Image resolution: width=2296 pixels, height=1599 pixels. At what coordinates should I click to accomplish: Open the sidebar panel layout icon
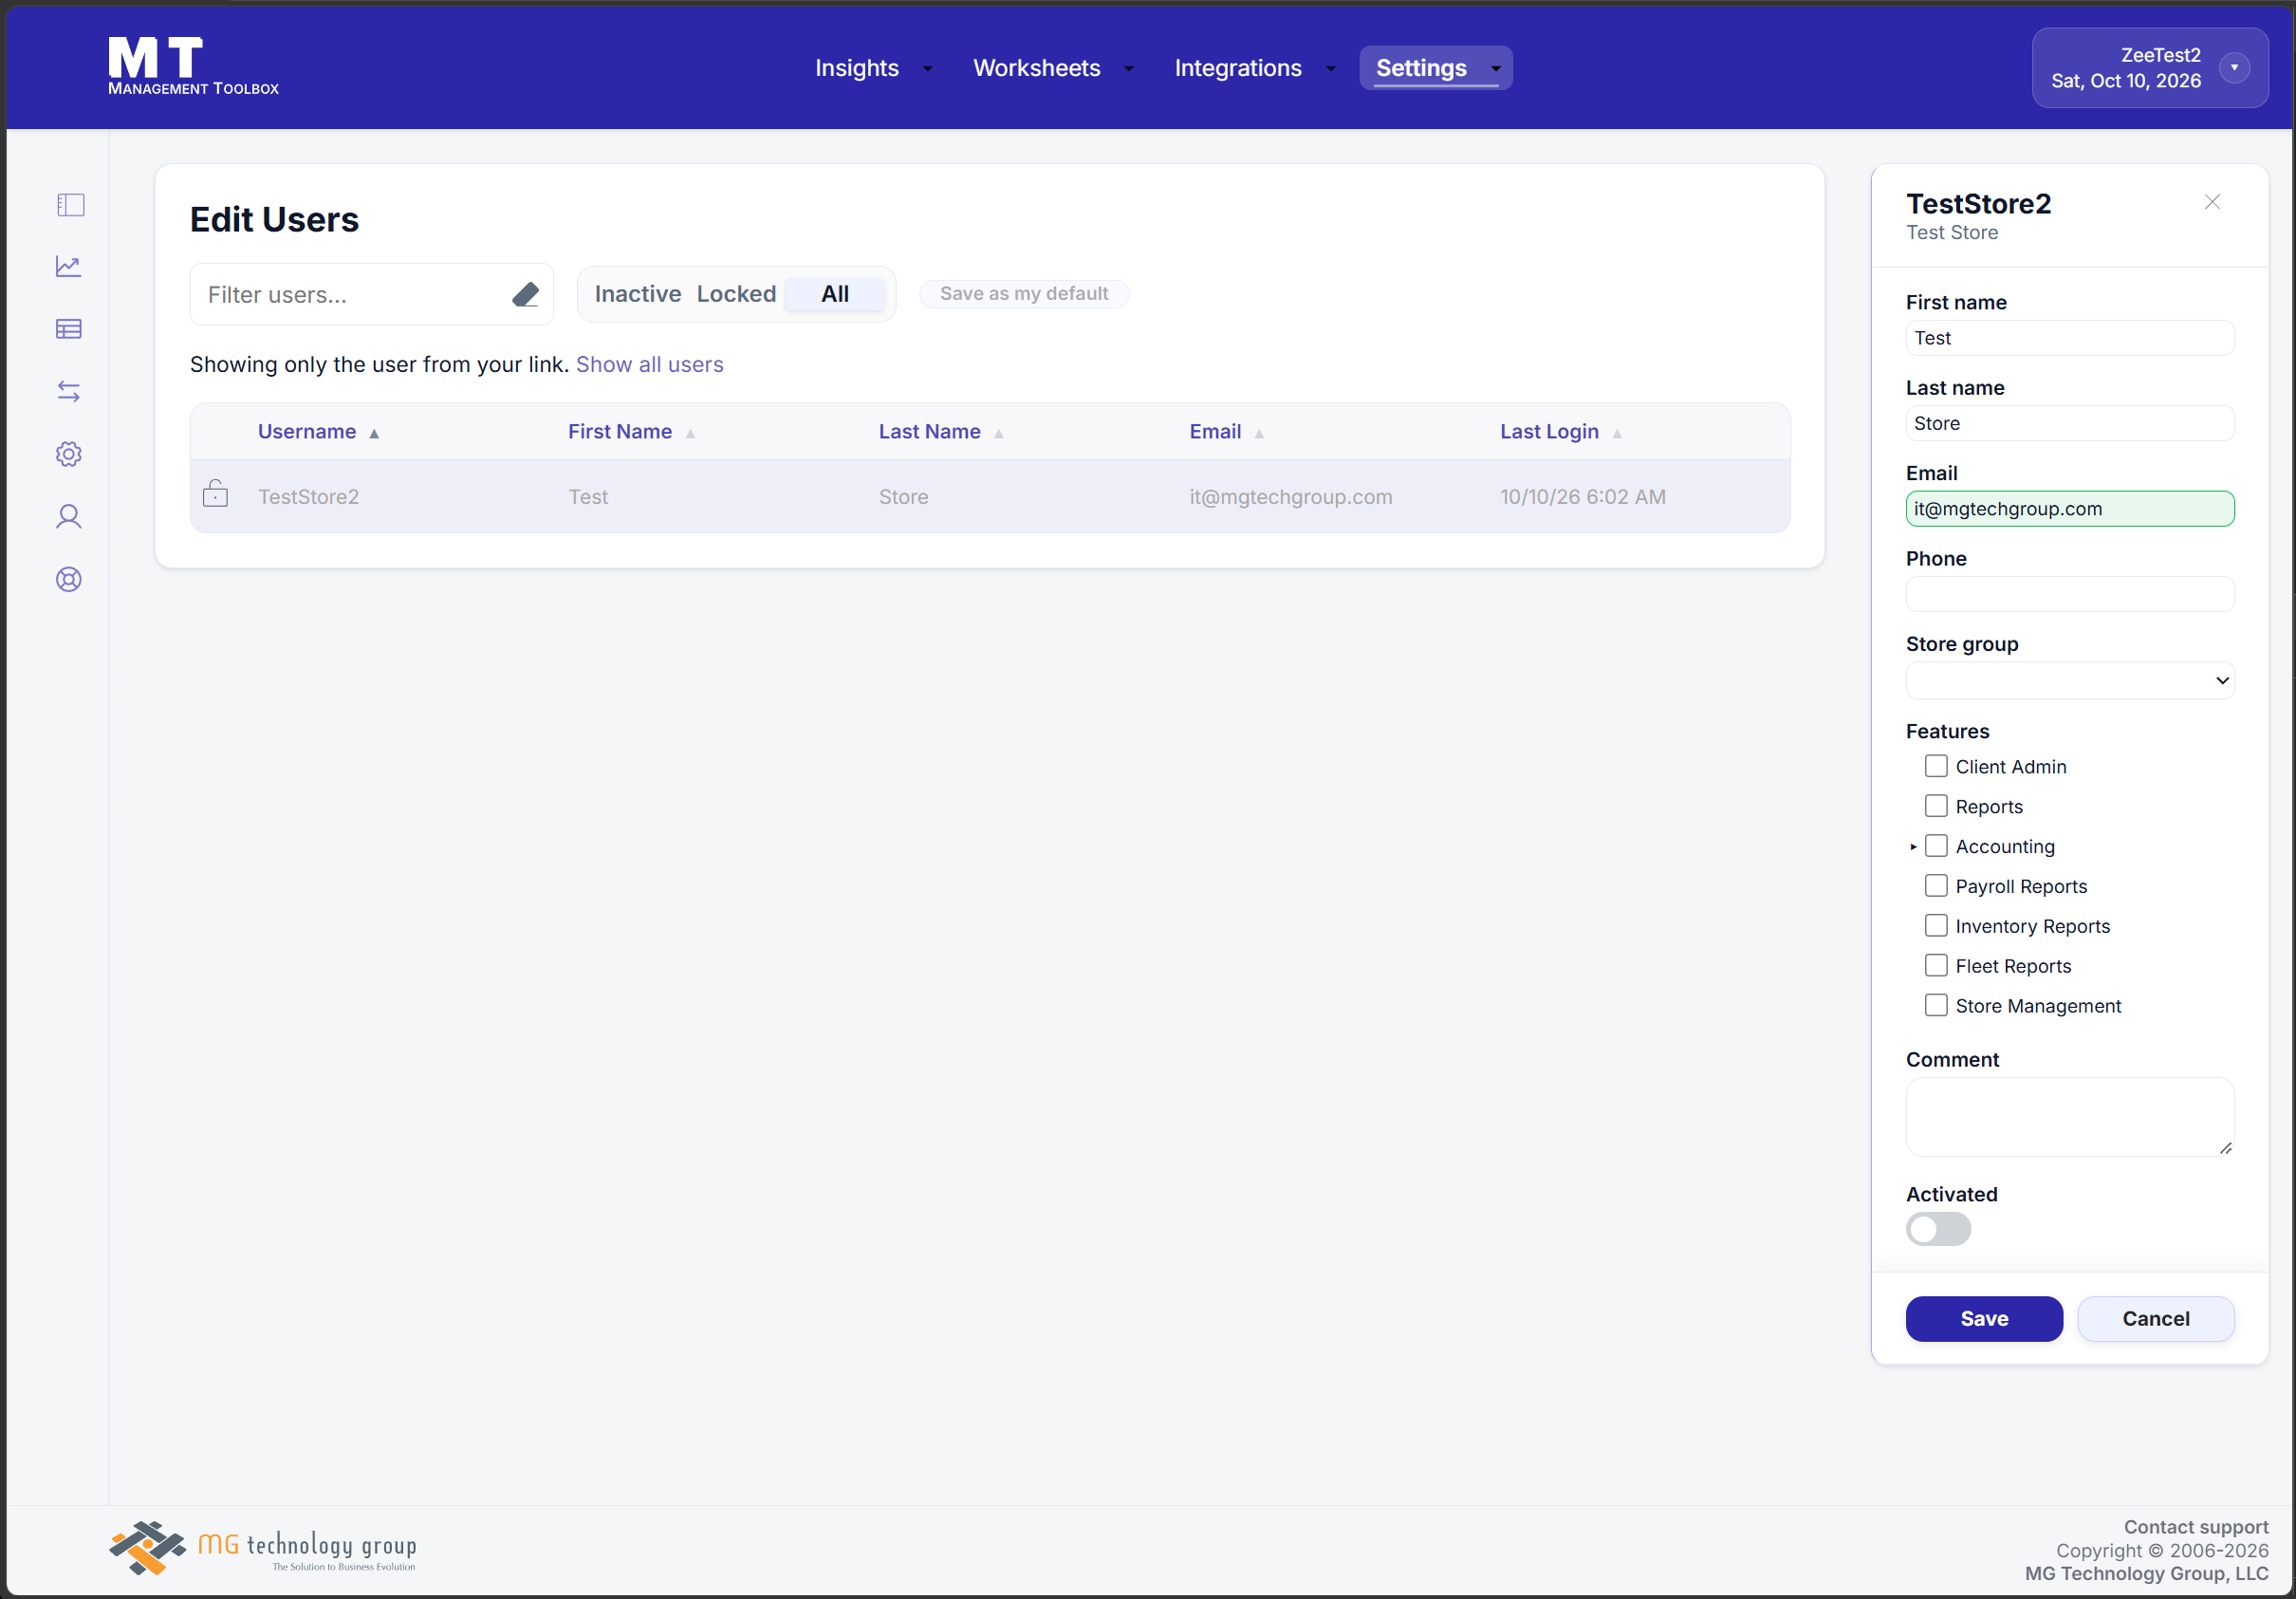(70, 205)
